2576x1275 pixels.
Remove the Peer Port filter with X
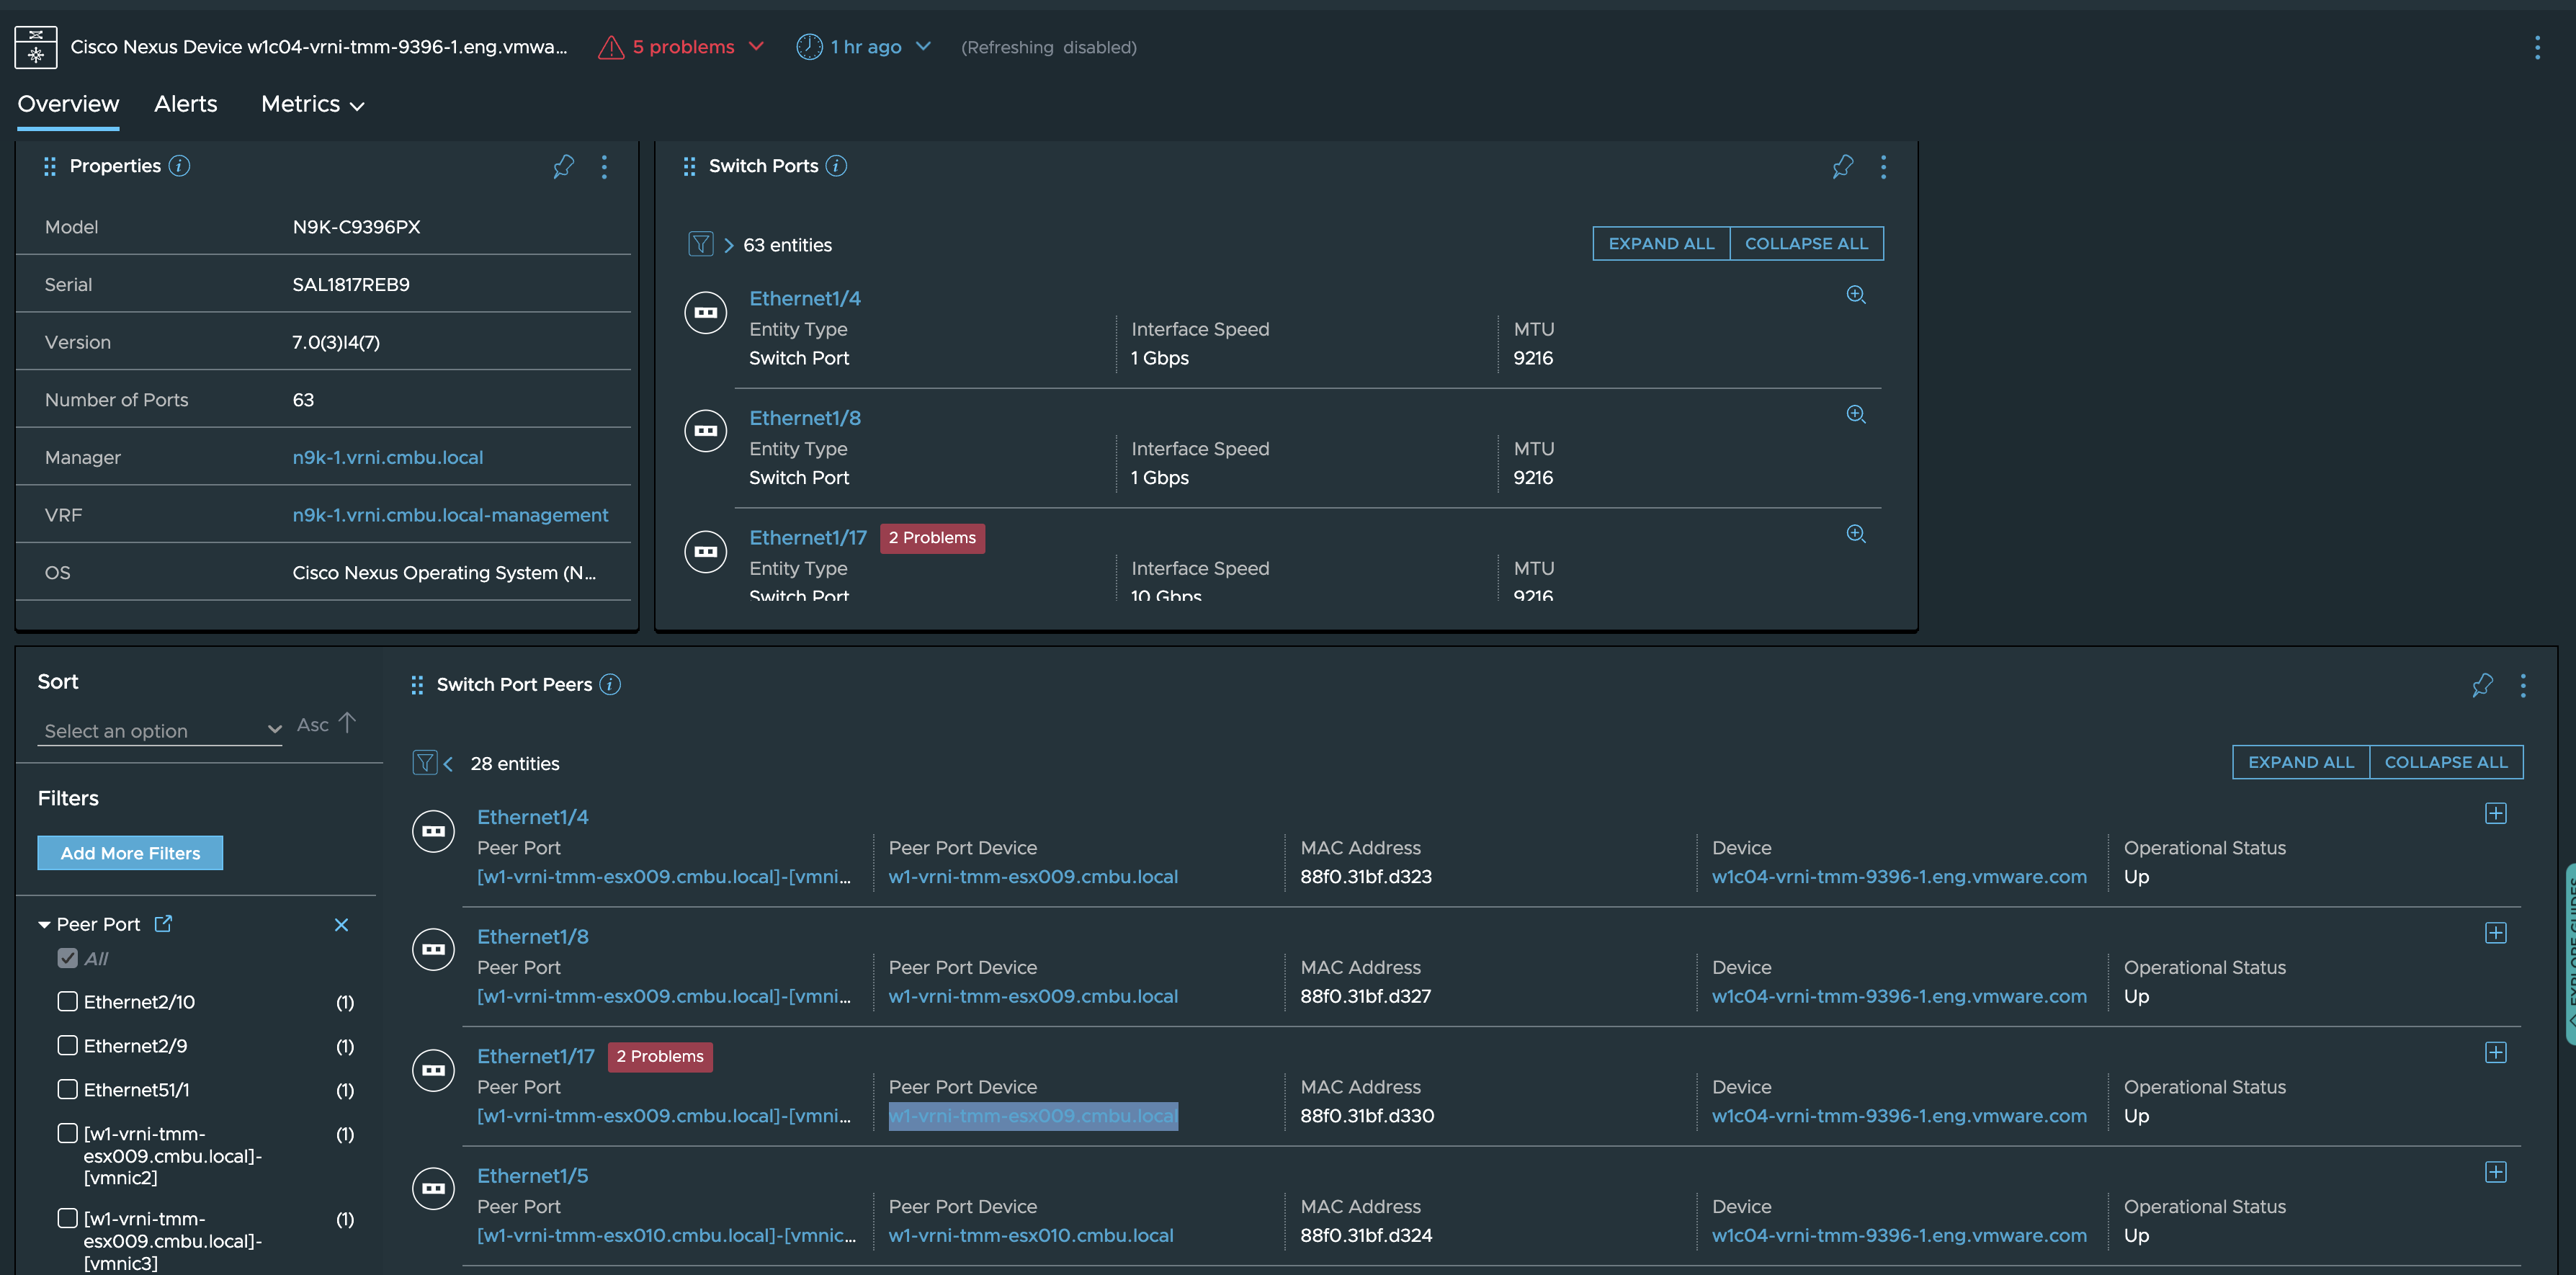coord(341,925)
